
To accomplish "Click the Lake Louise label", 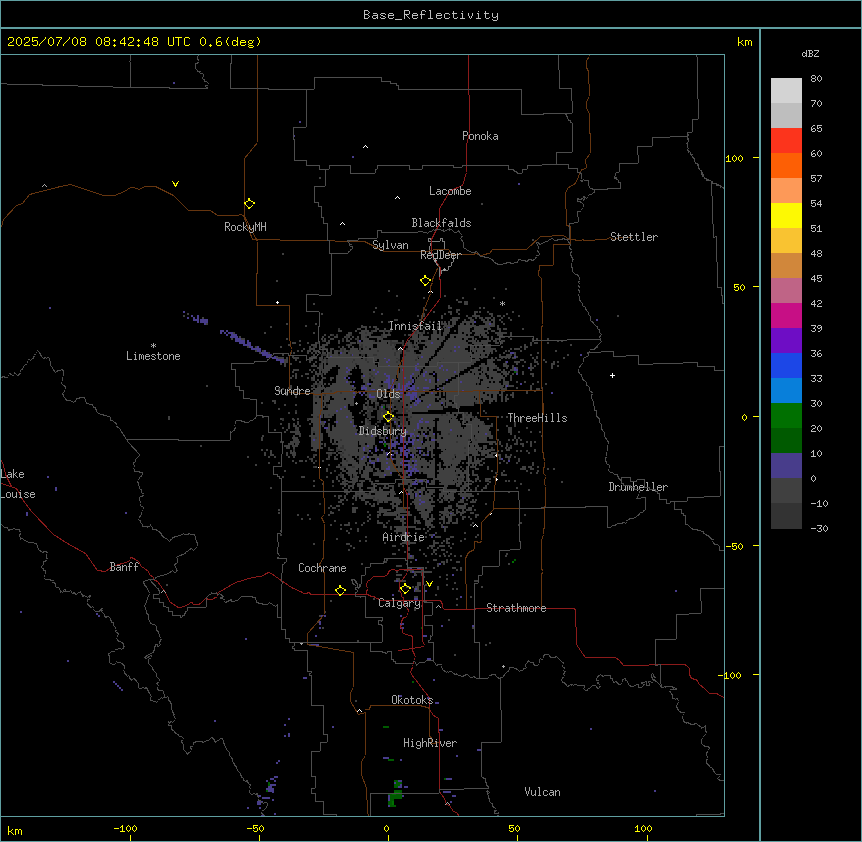I will (x=18, y=484).
